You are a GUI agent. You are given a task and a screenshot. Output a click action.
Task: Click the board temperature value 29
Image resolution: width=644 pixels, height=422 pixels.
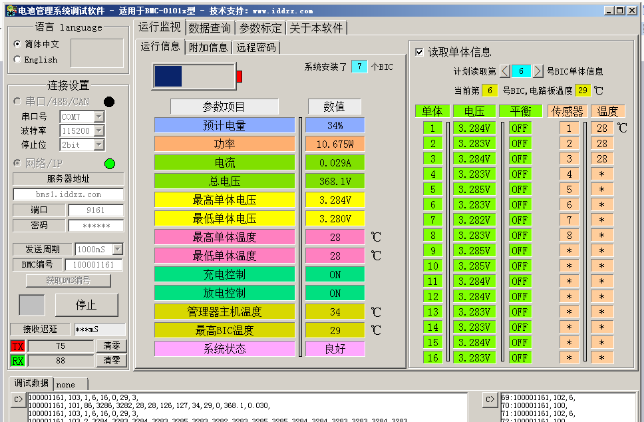tap(583, 90)
